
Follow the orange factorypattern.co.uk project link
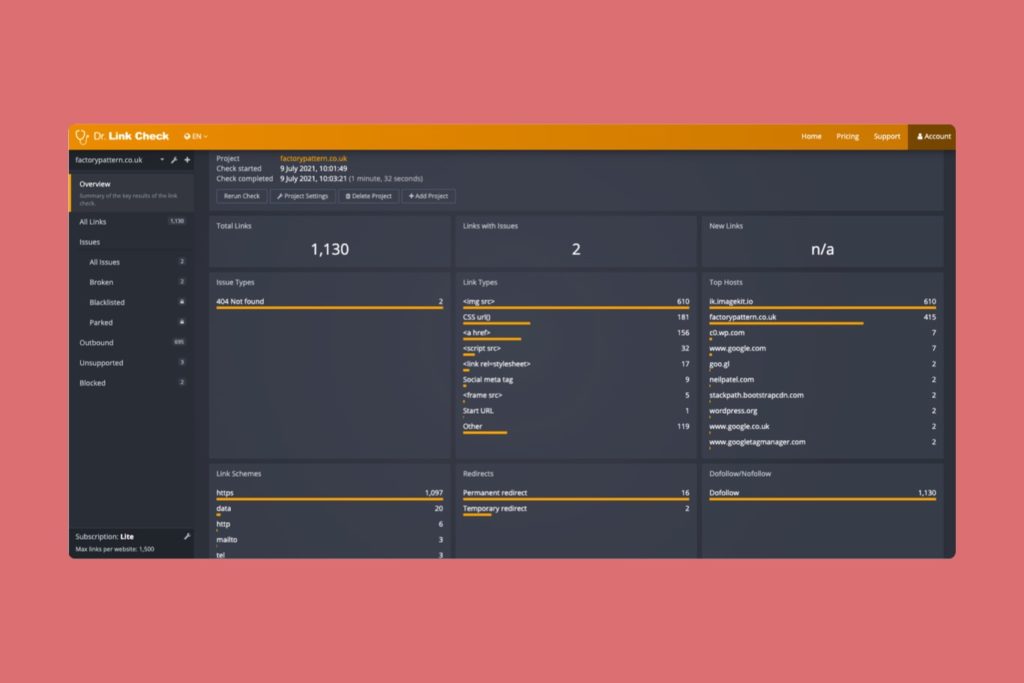tap(313, 158)
